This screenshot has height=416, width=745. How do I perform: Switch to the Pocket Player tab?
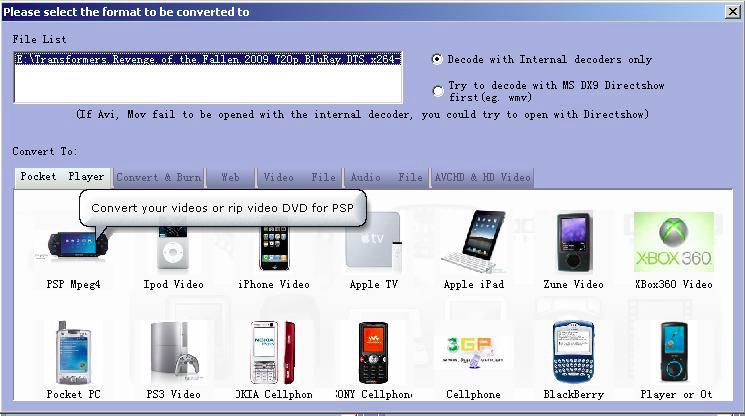click(x=62, y=177)
